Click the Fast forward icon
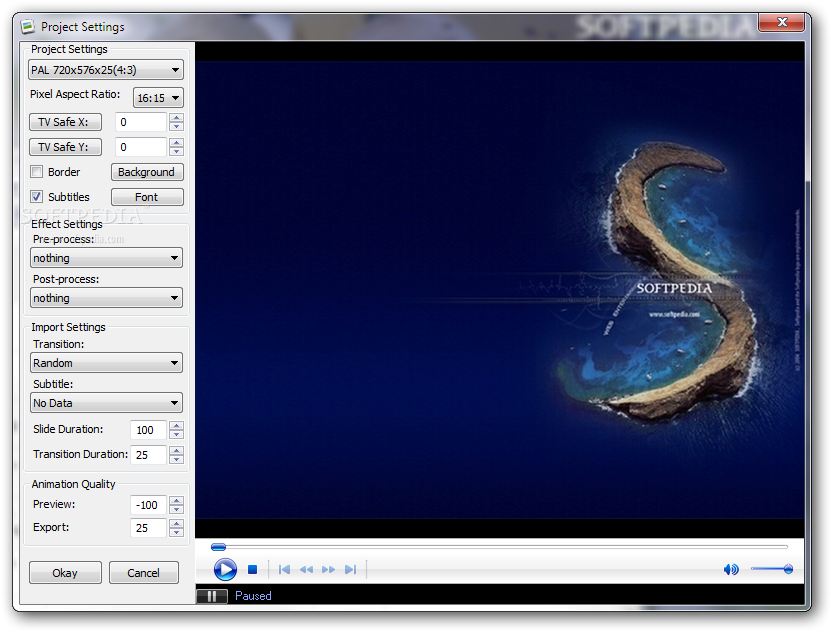The height and width of the screenshot is (632, 832). point(328,569)
